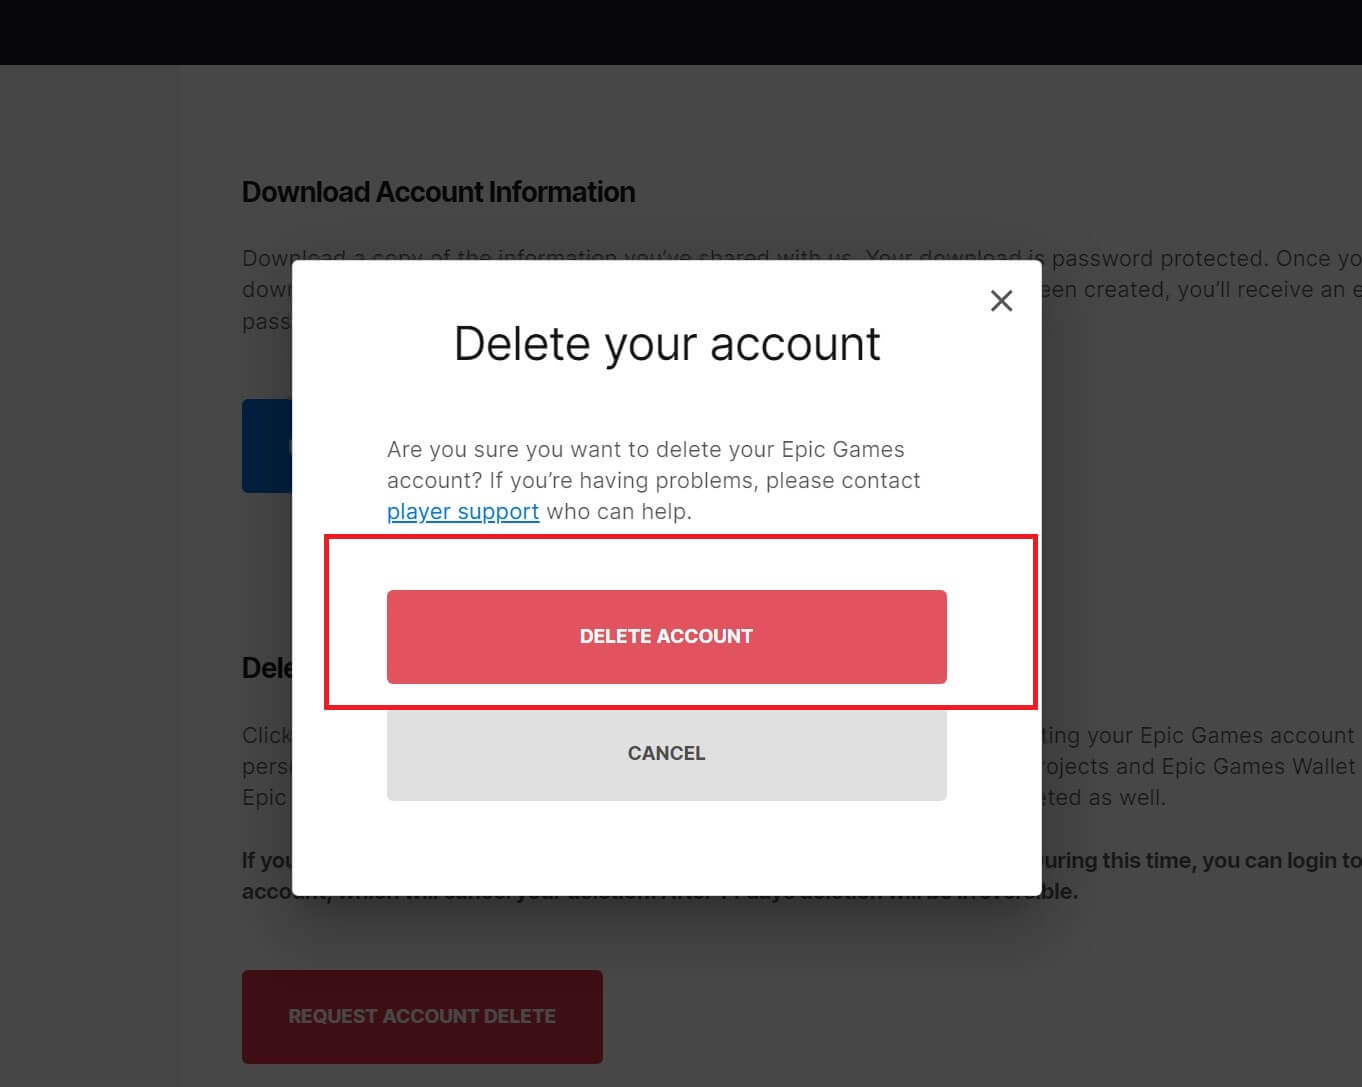Click the confirmation text inside the dialog
The image size is (1362, 1087).
(653, 480)
